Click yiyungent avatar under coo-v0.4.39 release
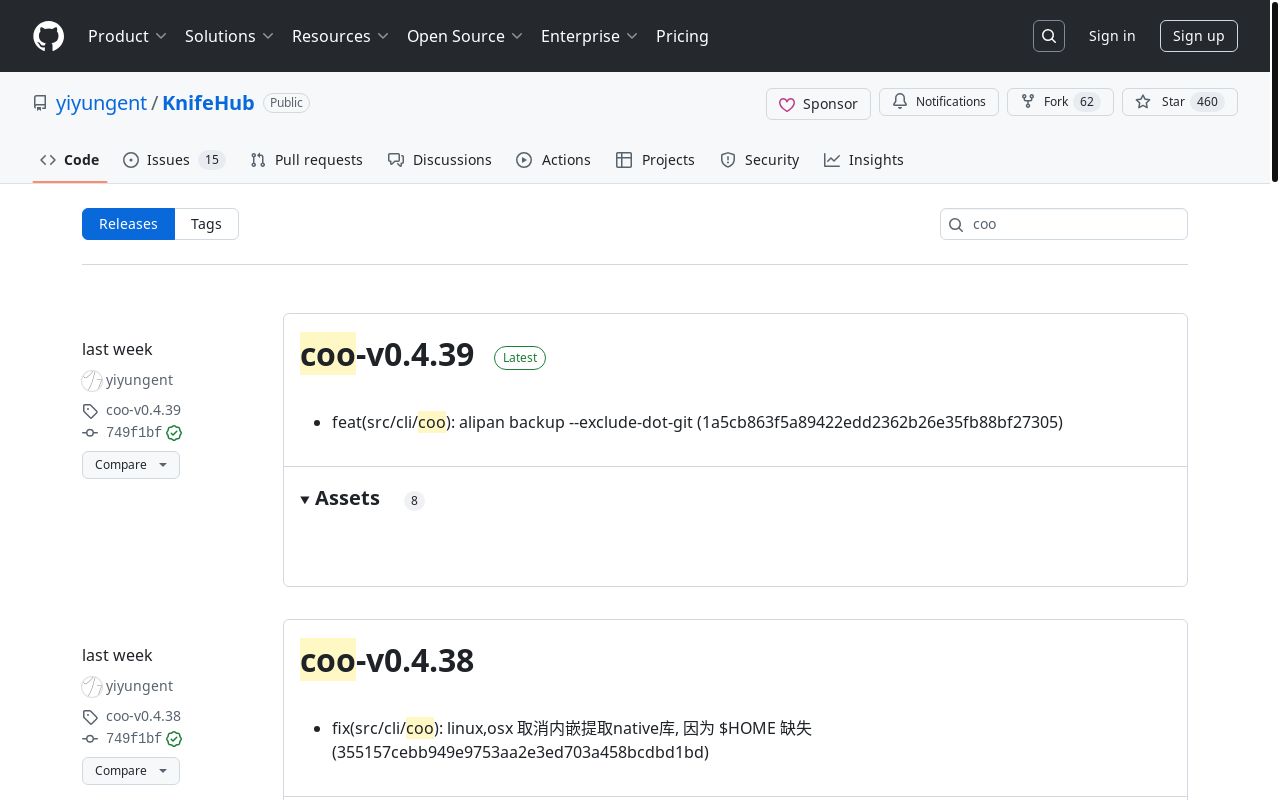This screenshot has height=800, width=1280. (x=92, y=380)
